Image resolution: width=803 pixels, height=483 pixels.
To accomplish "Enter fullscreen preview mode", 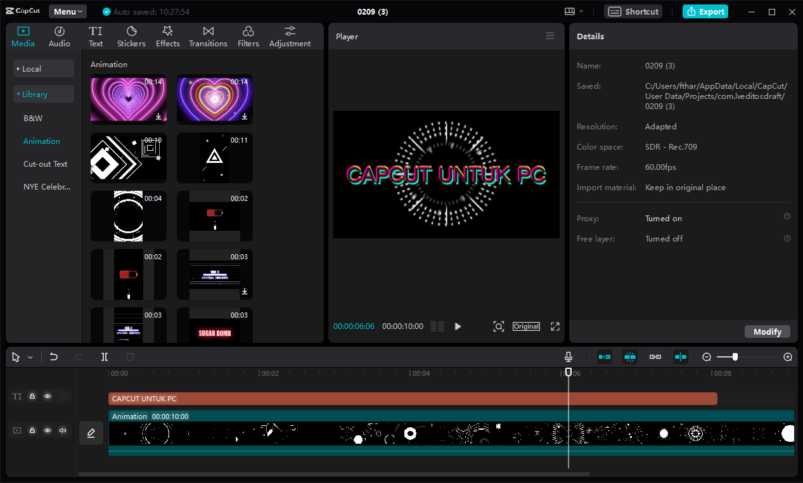I will tap(555, 326).
